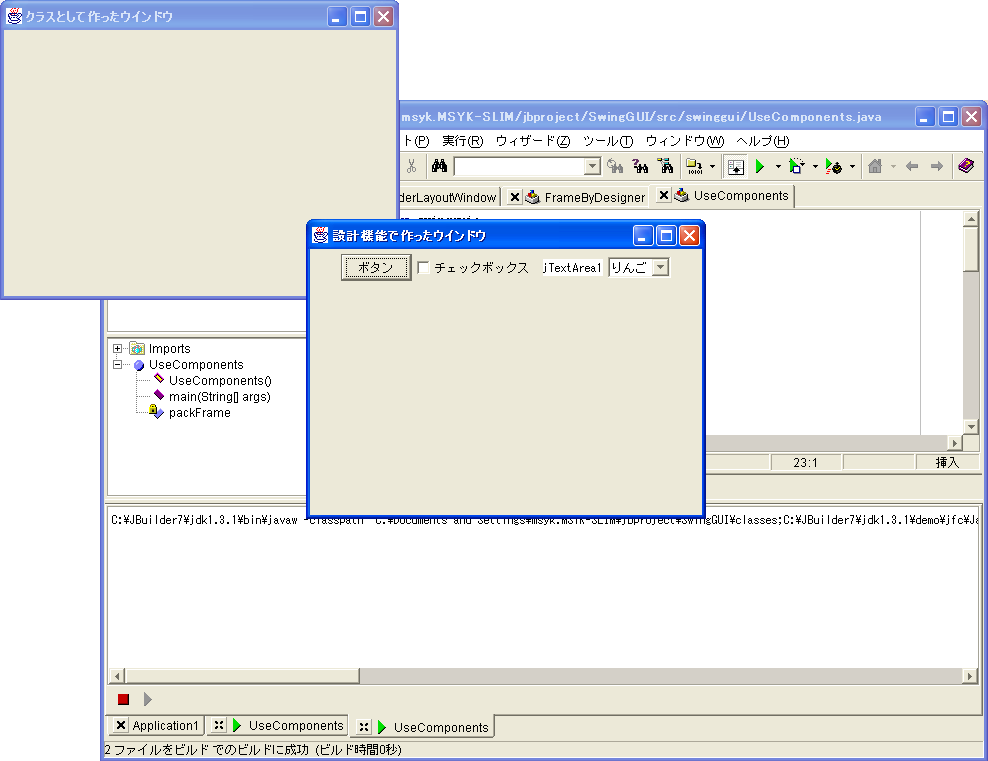The width and height of the screenshot is (988, 761).
Task: Open the Help book icon
Action: [x=966, y=166]
